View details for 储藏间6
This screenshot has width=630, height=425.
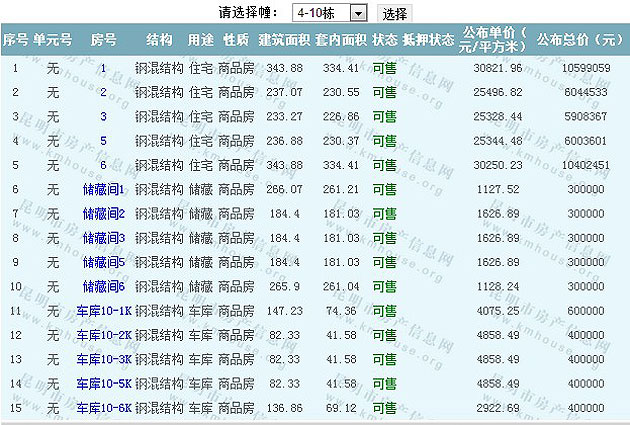coord(103,286)
